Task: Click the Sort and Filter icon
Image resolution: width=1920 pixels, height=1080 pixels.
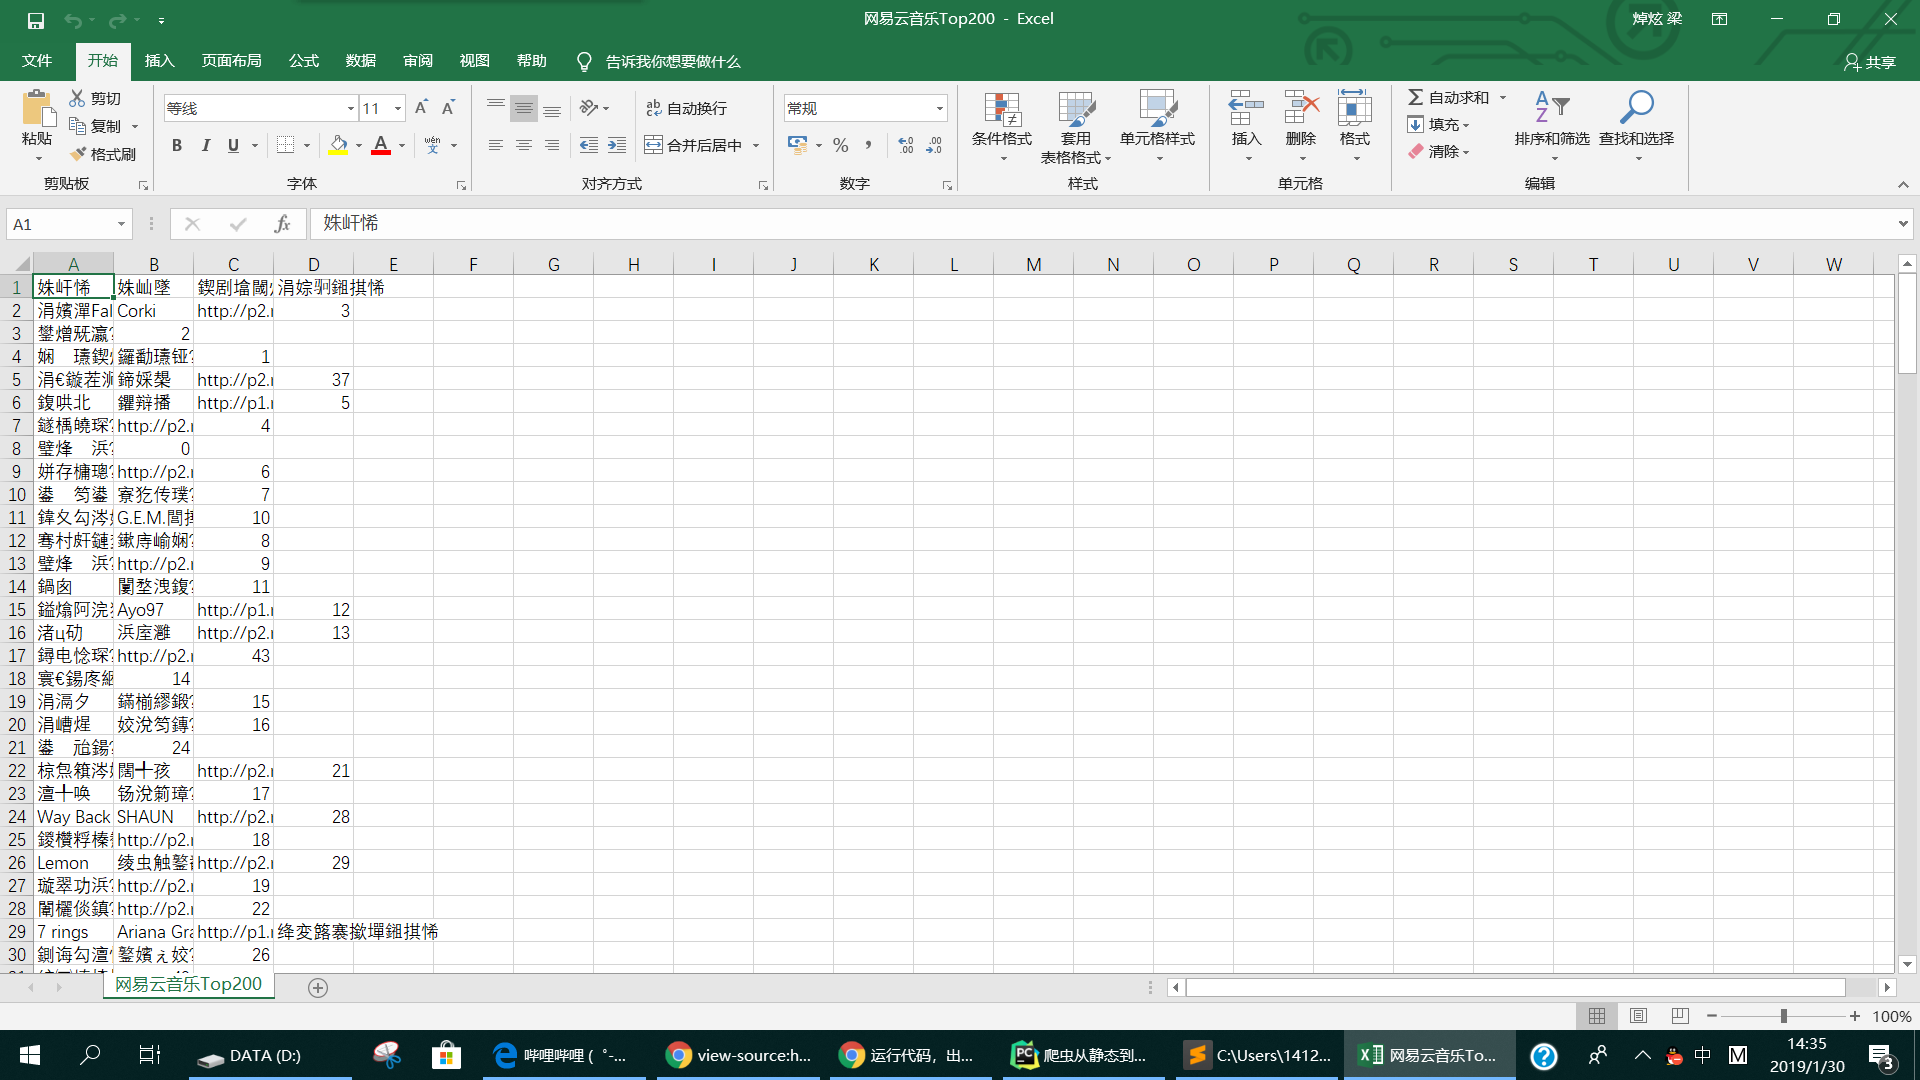Action: (x=1551, y=107)
